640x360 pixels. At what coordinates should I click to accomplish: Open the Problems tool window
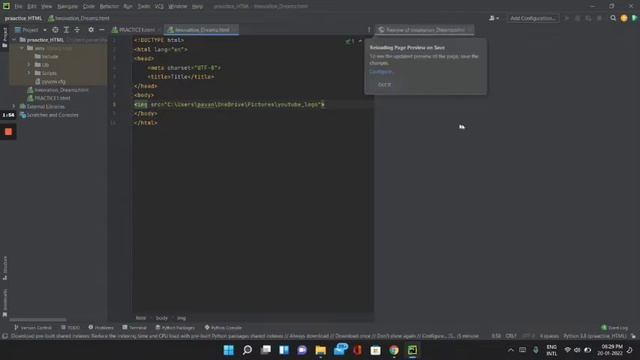(101, 327)
